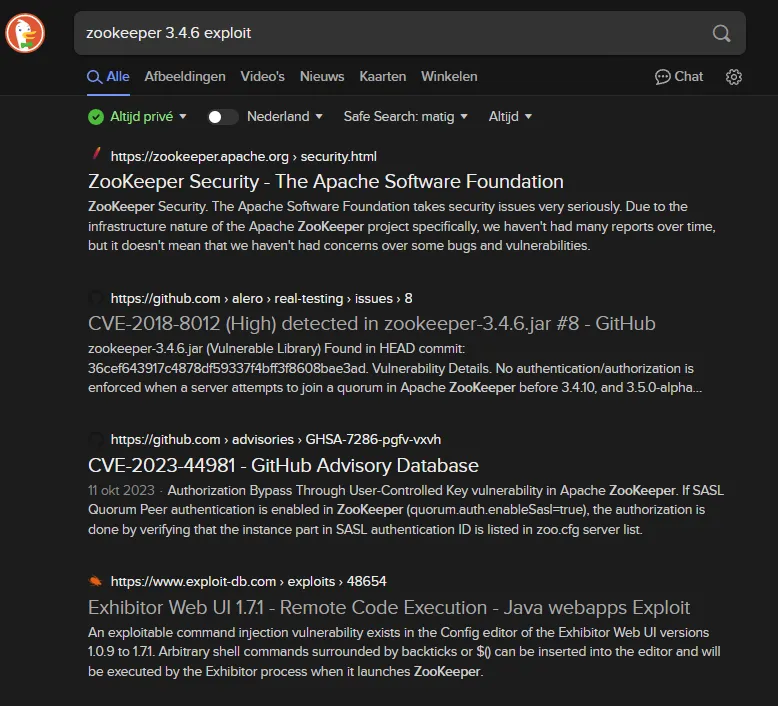778x706 pixels.
Task: Select the Video's tab
Action: [262, 76]
